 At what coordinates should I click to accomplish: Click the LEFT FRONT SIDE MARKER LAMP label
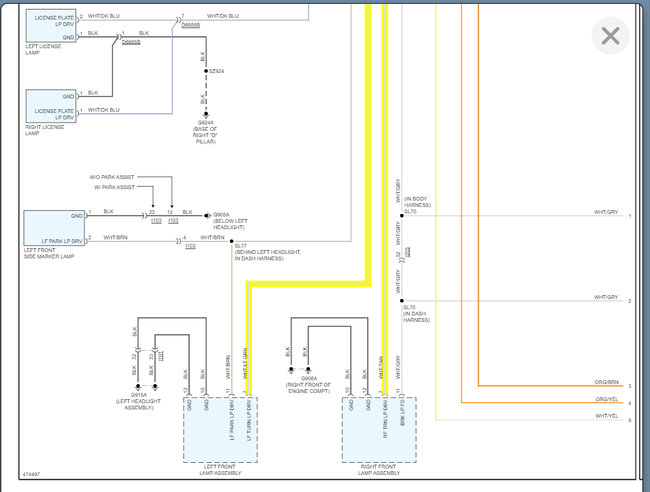[49, 253]
